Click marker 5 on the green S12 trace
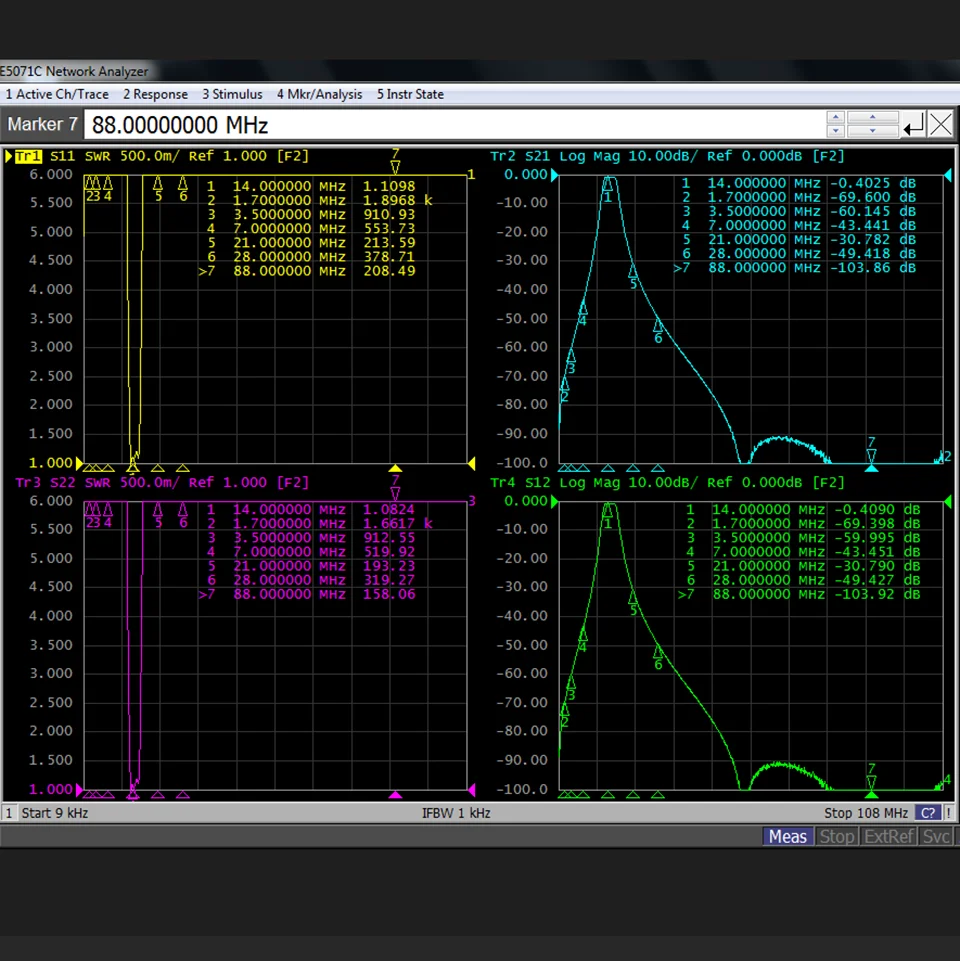This screenshot has height=961, width=960. click(633, 602)
